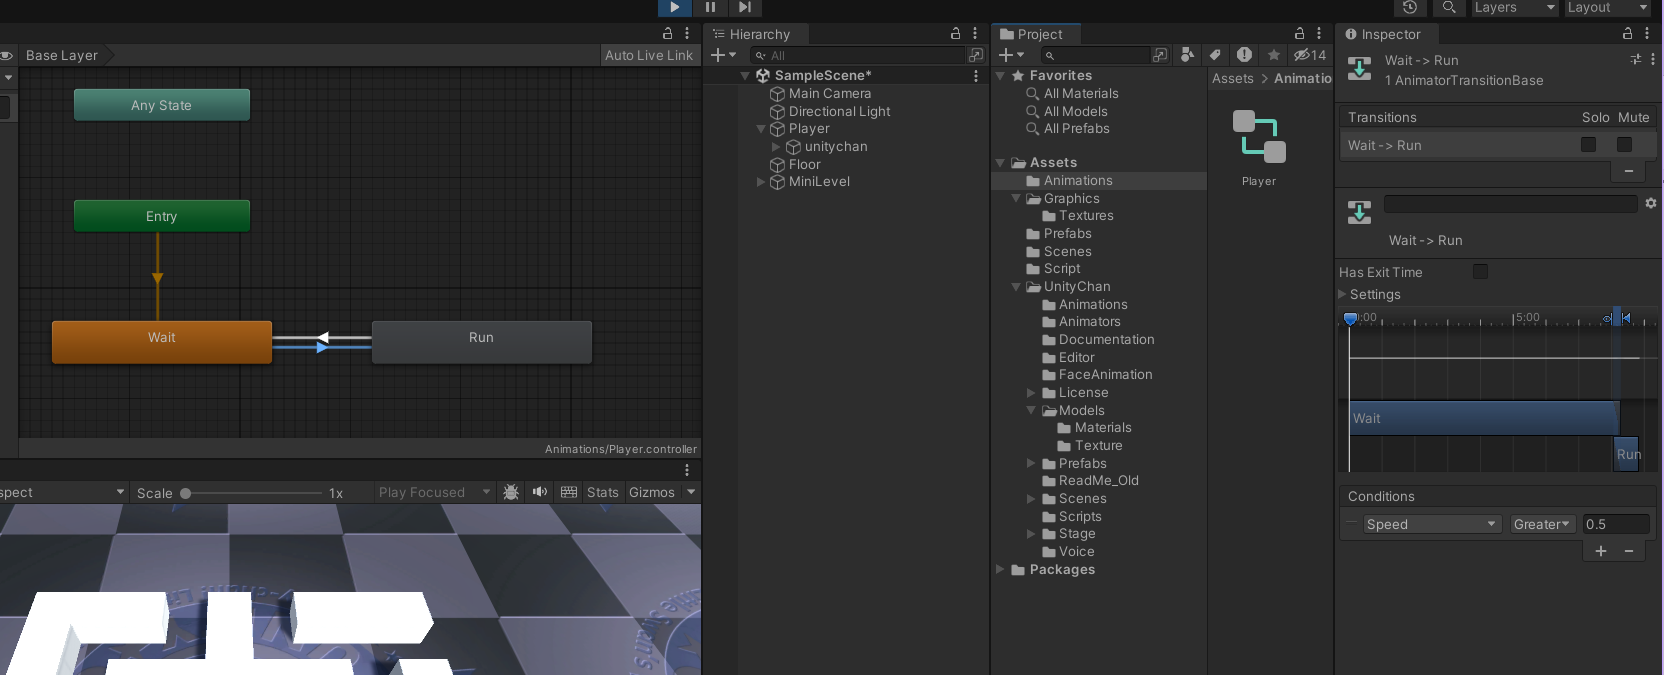1664x675 pixels.
Task: Open the Animator panel kebab menu
Action: pos(687,33)
